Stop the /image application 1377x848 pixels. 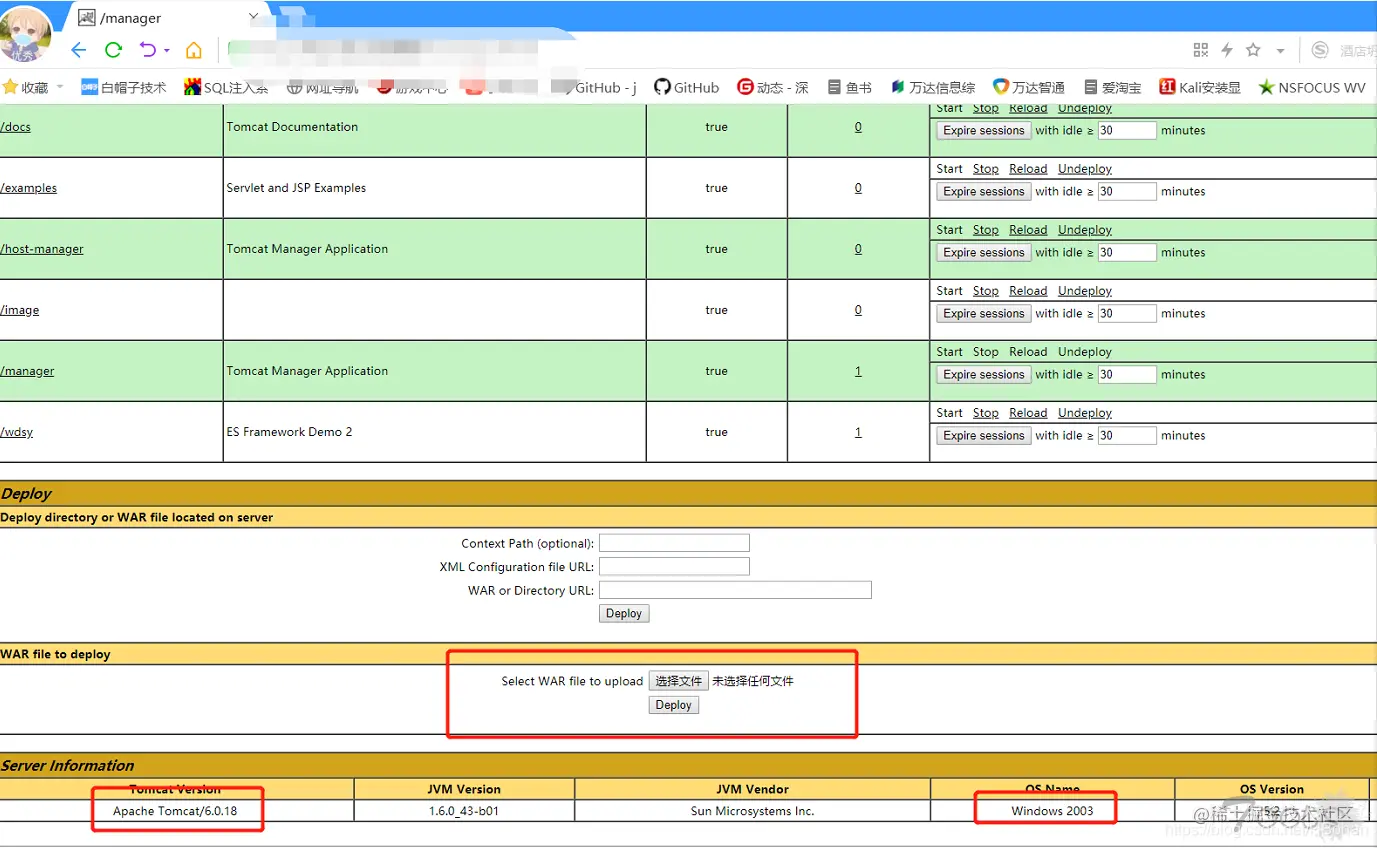point(986,291)
